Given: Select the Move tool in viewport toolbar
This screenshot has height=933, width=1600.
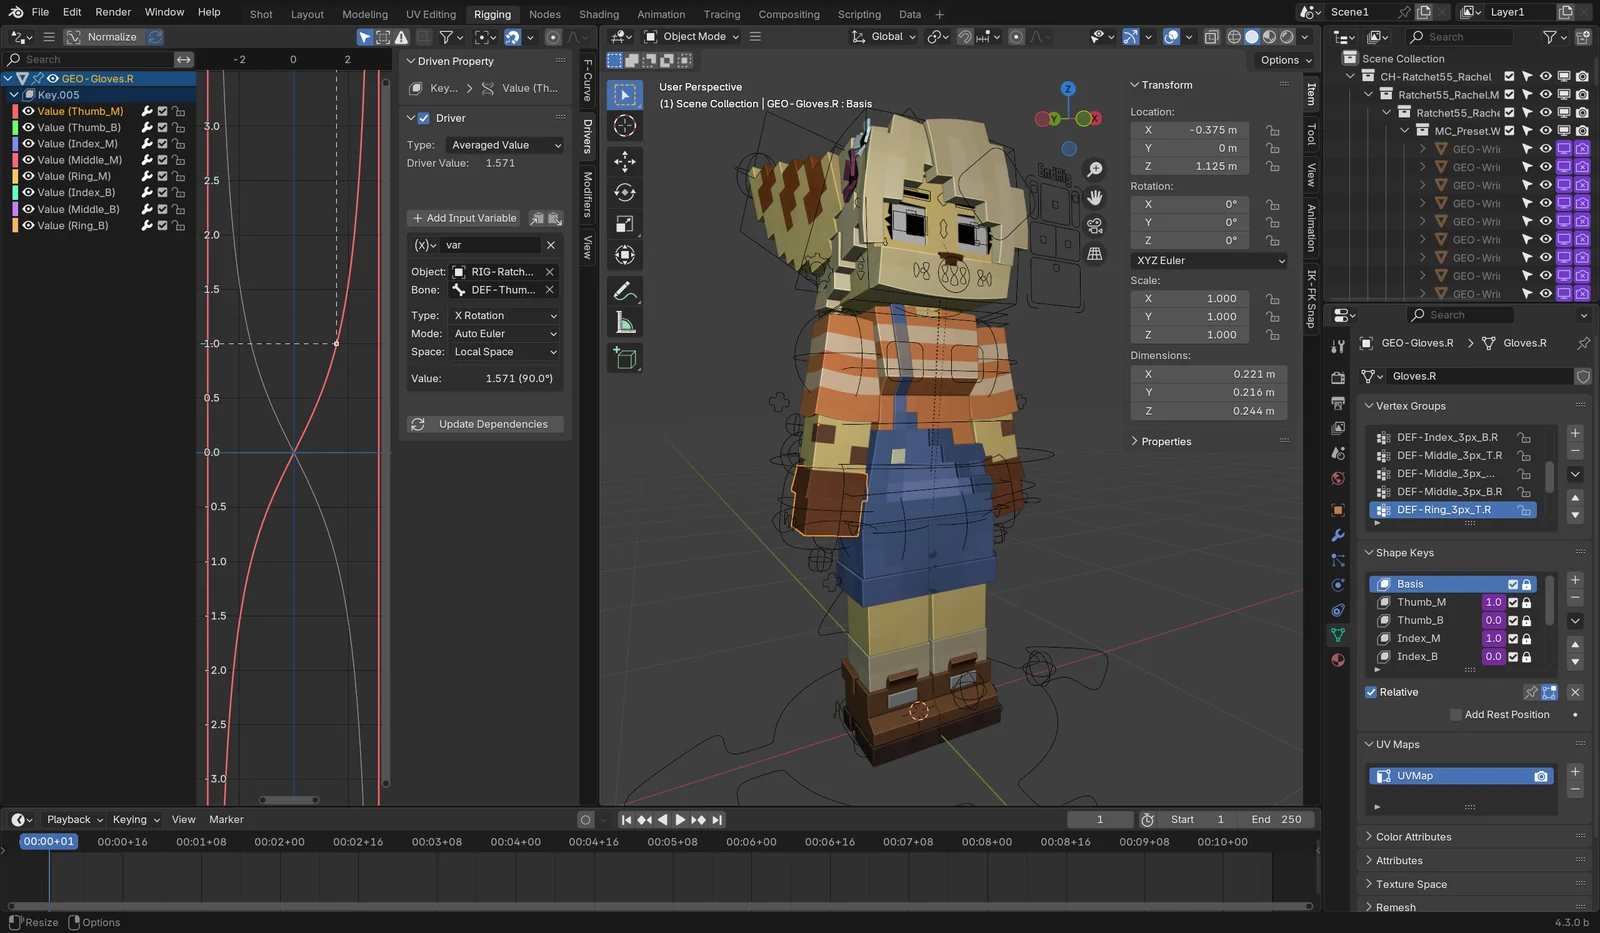Looking at the screenshot, I should click(x=625, y=161).
